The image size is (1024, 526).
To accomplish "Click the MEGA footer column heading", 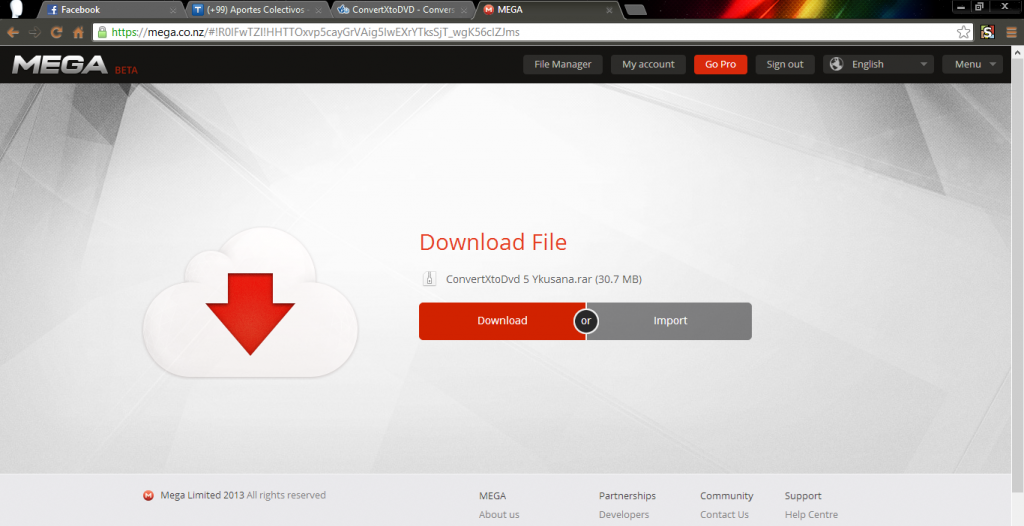I will click(x=492, y=496).
